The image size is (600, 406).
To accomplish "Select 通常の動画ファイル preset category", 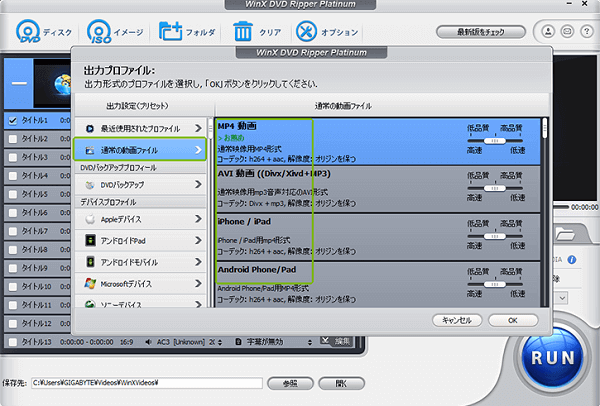I will click(x=140, y=150).
